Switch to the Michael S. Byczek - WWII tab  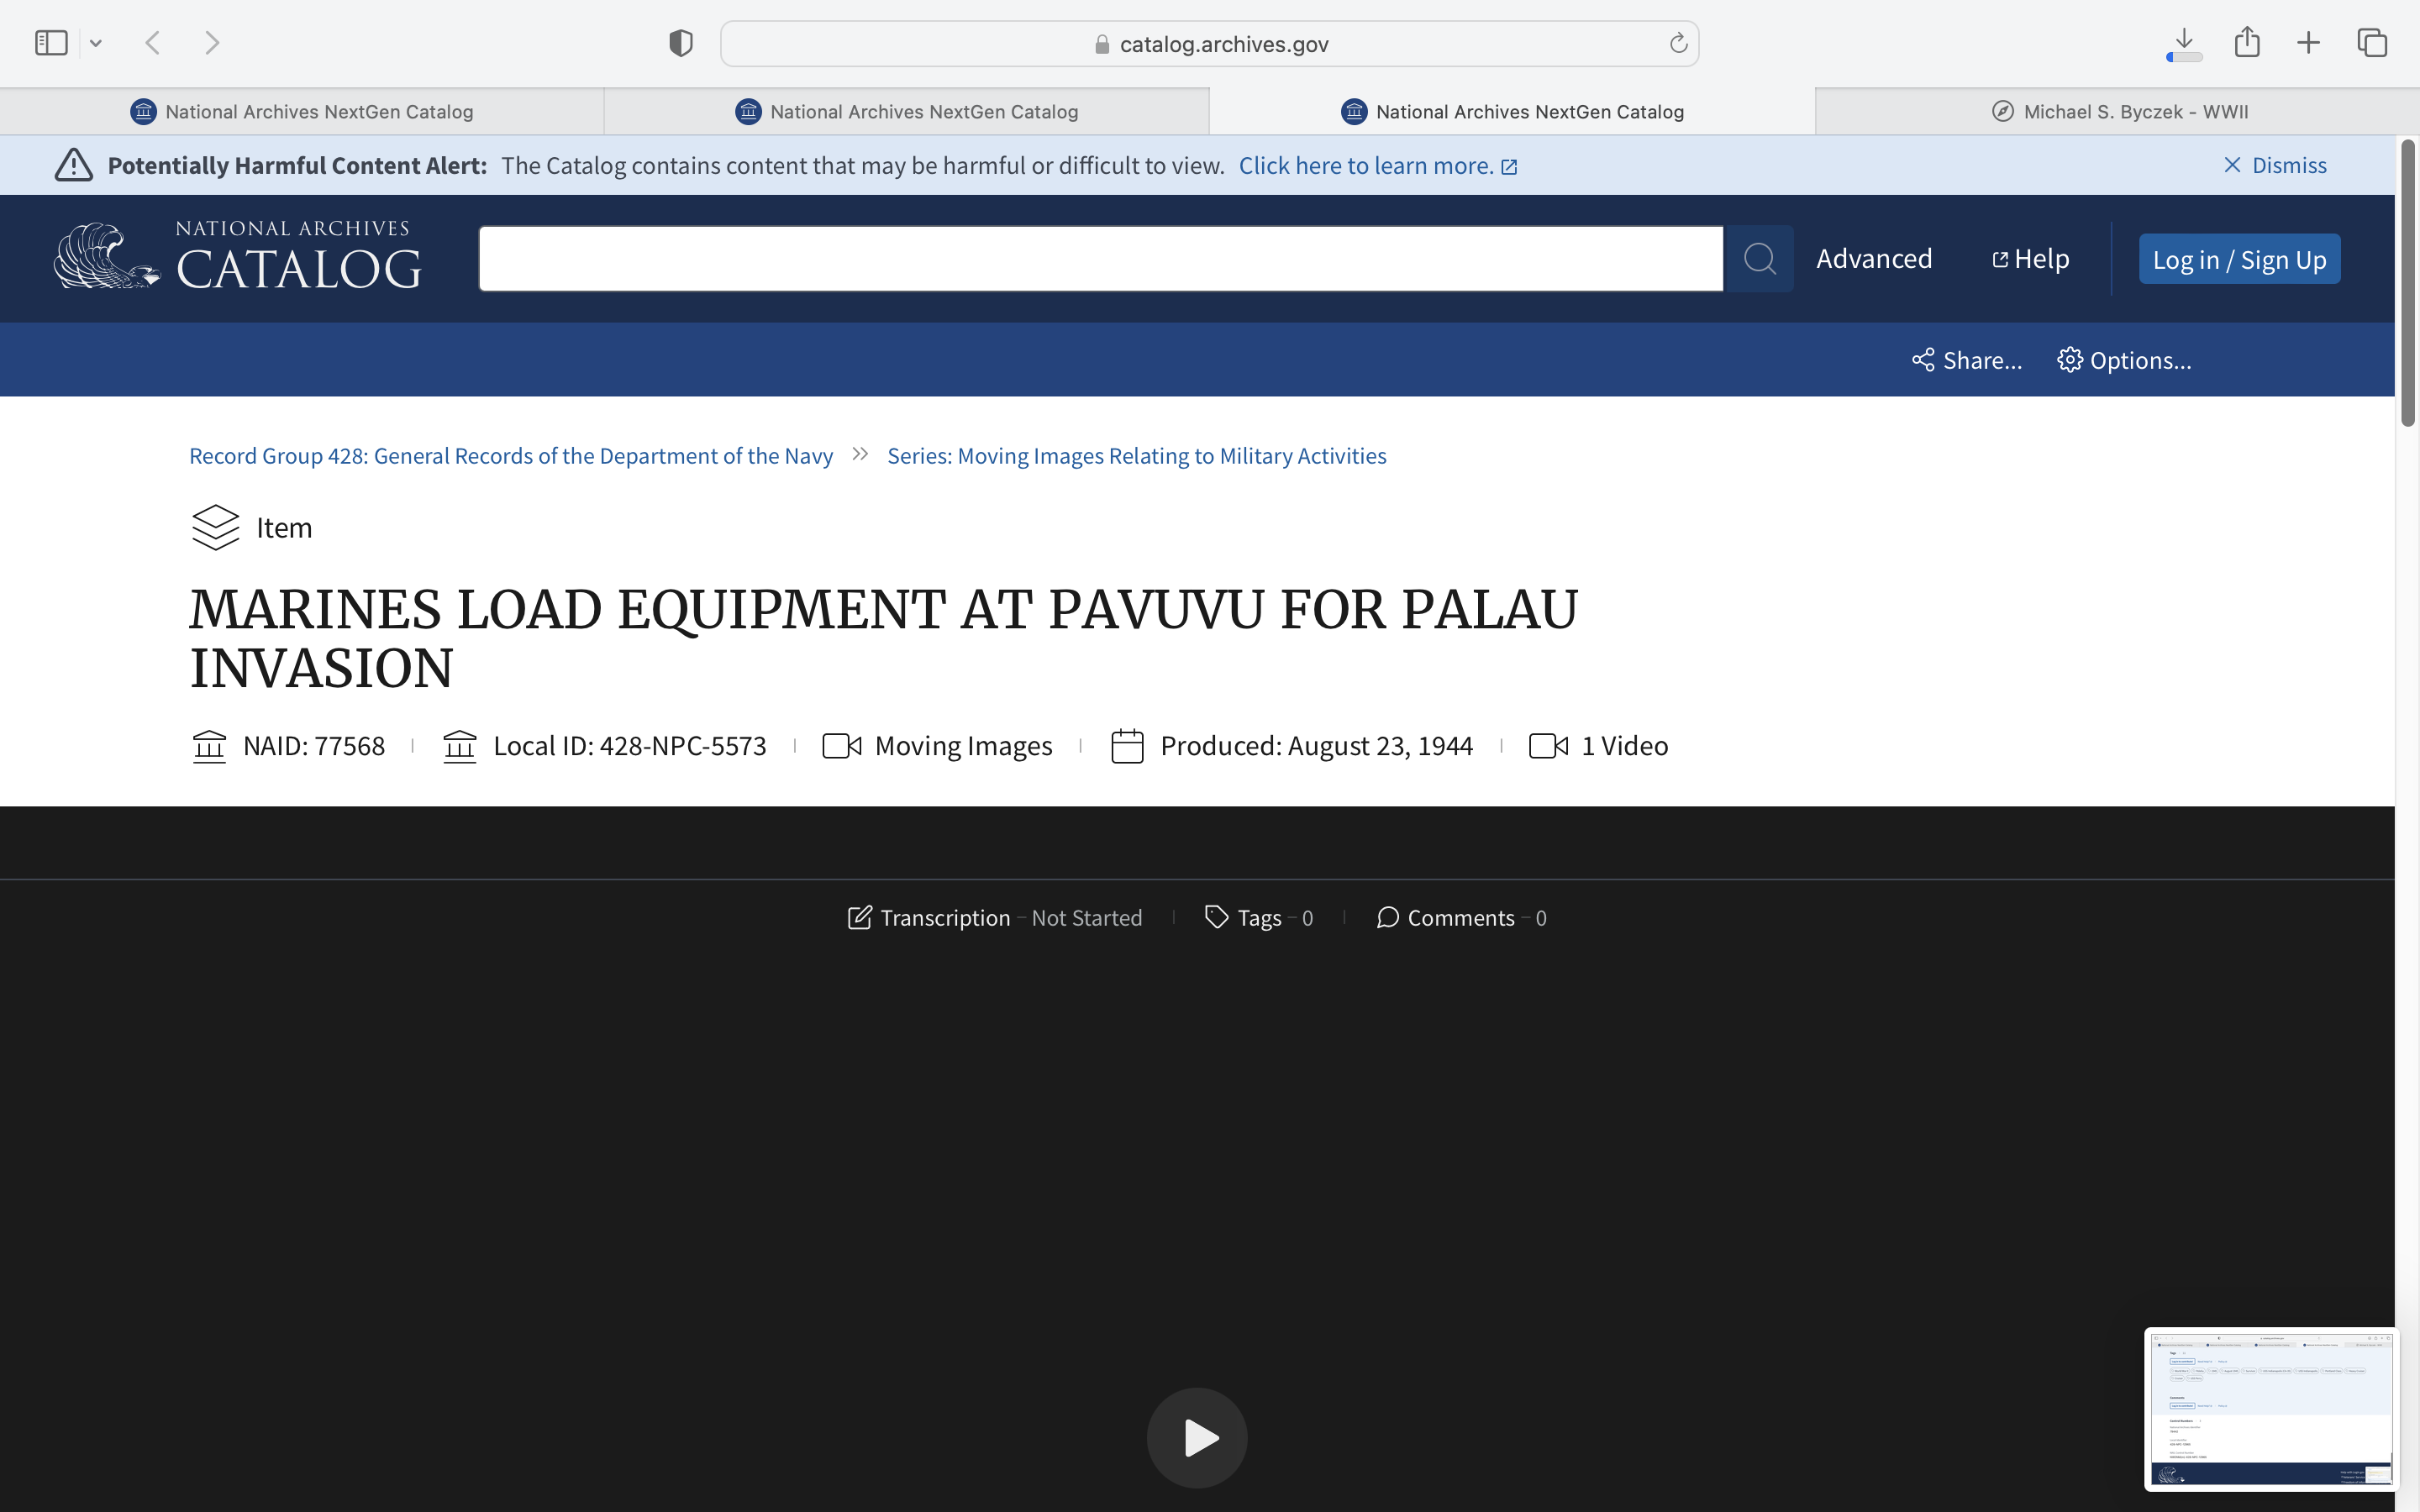click(2119, 112)
